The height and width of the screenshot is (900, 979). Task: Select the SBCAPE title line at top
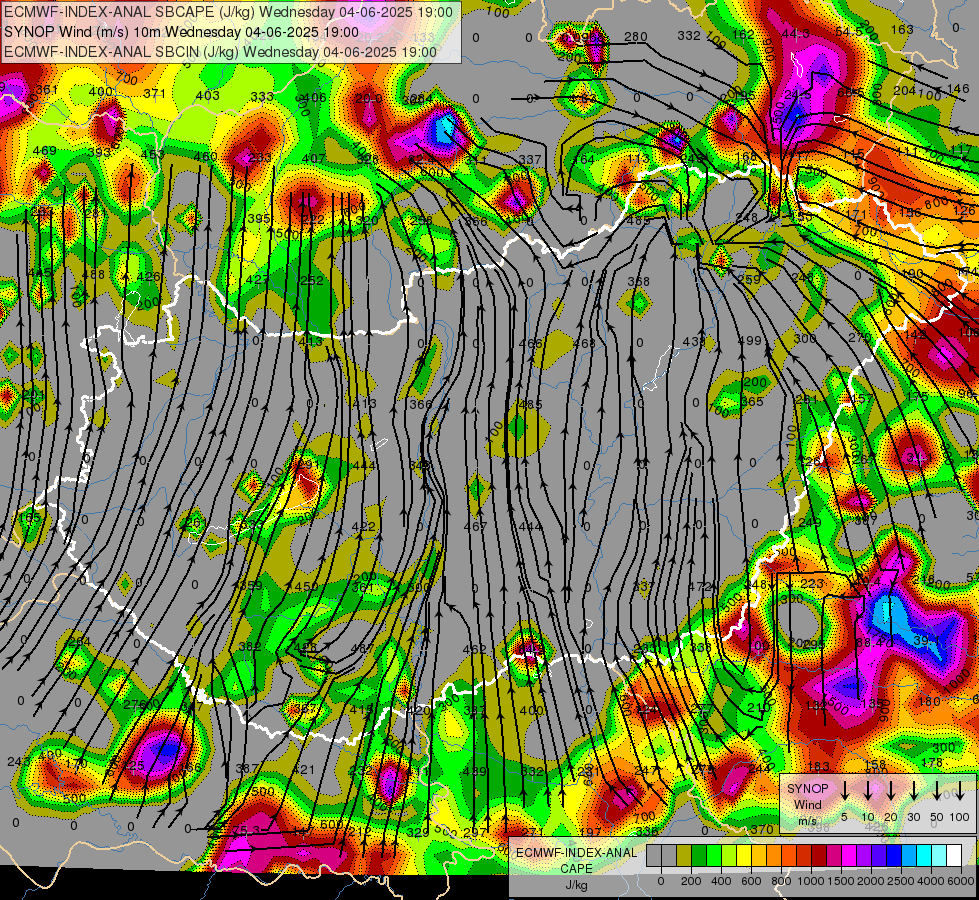pyautogui.click(x=229, y=12)
